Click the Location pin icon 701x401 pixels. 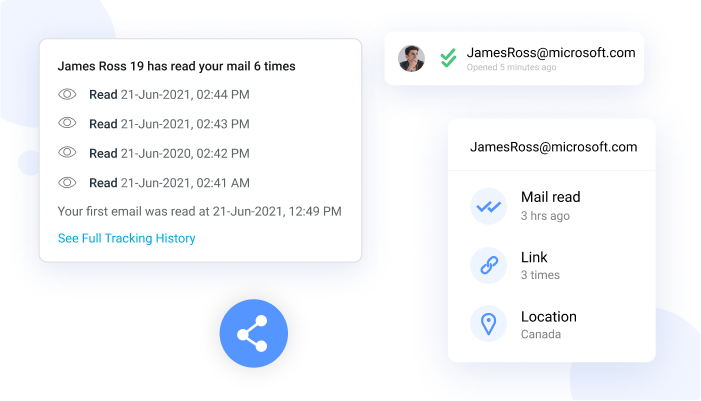click(489, 324)
